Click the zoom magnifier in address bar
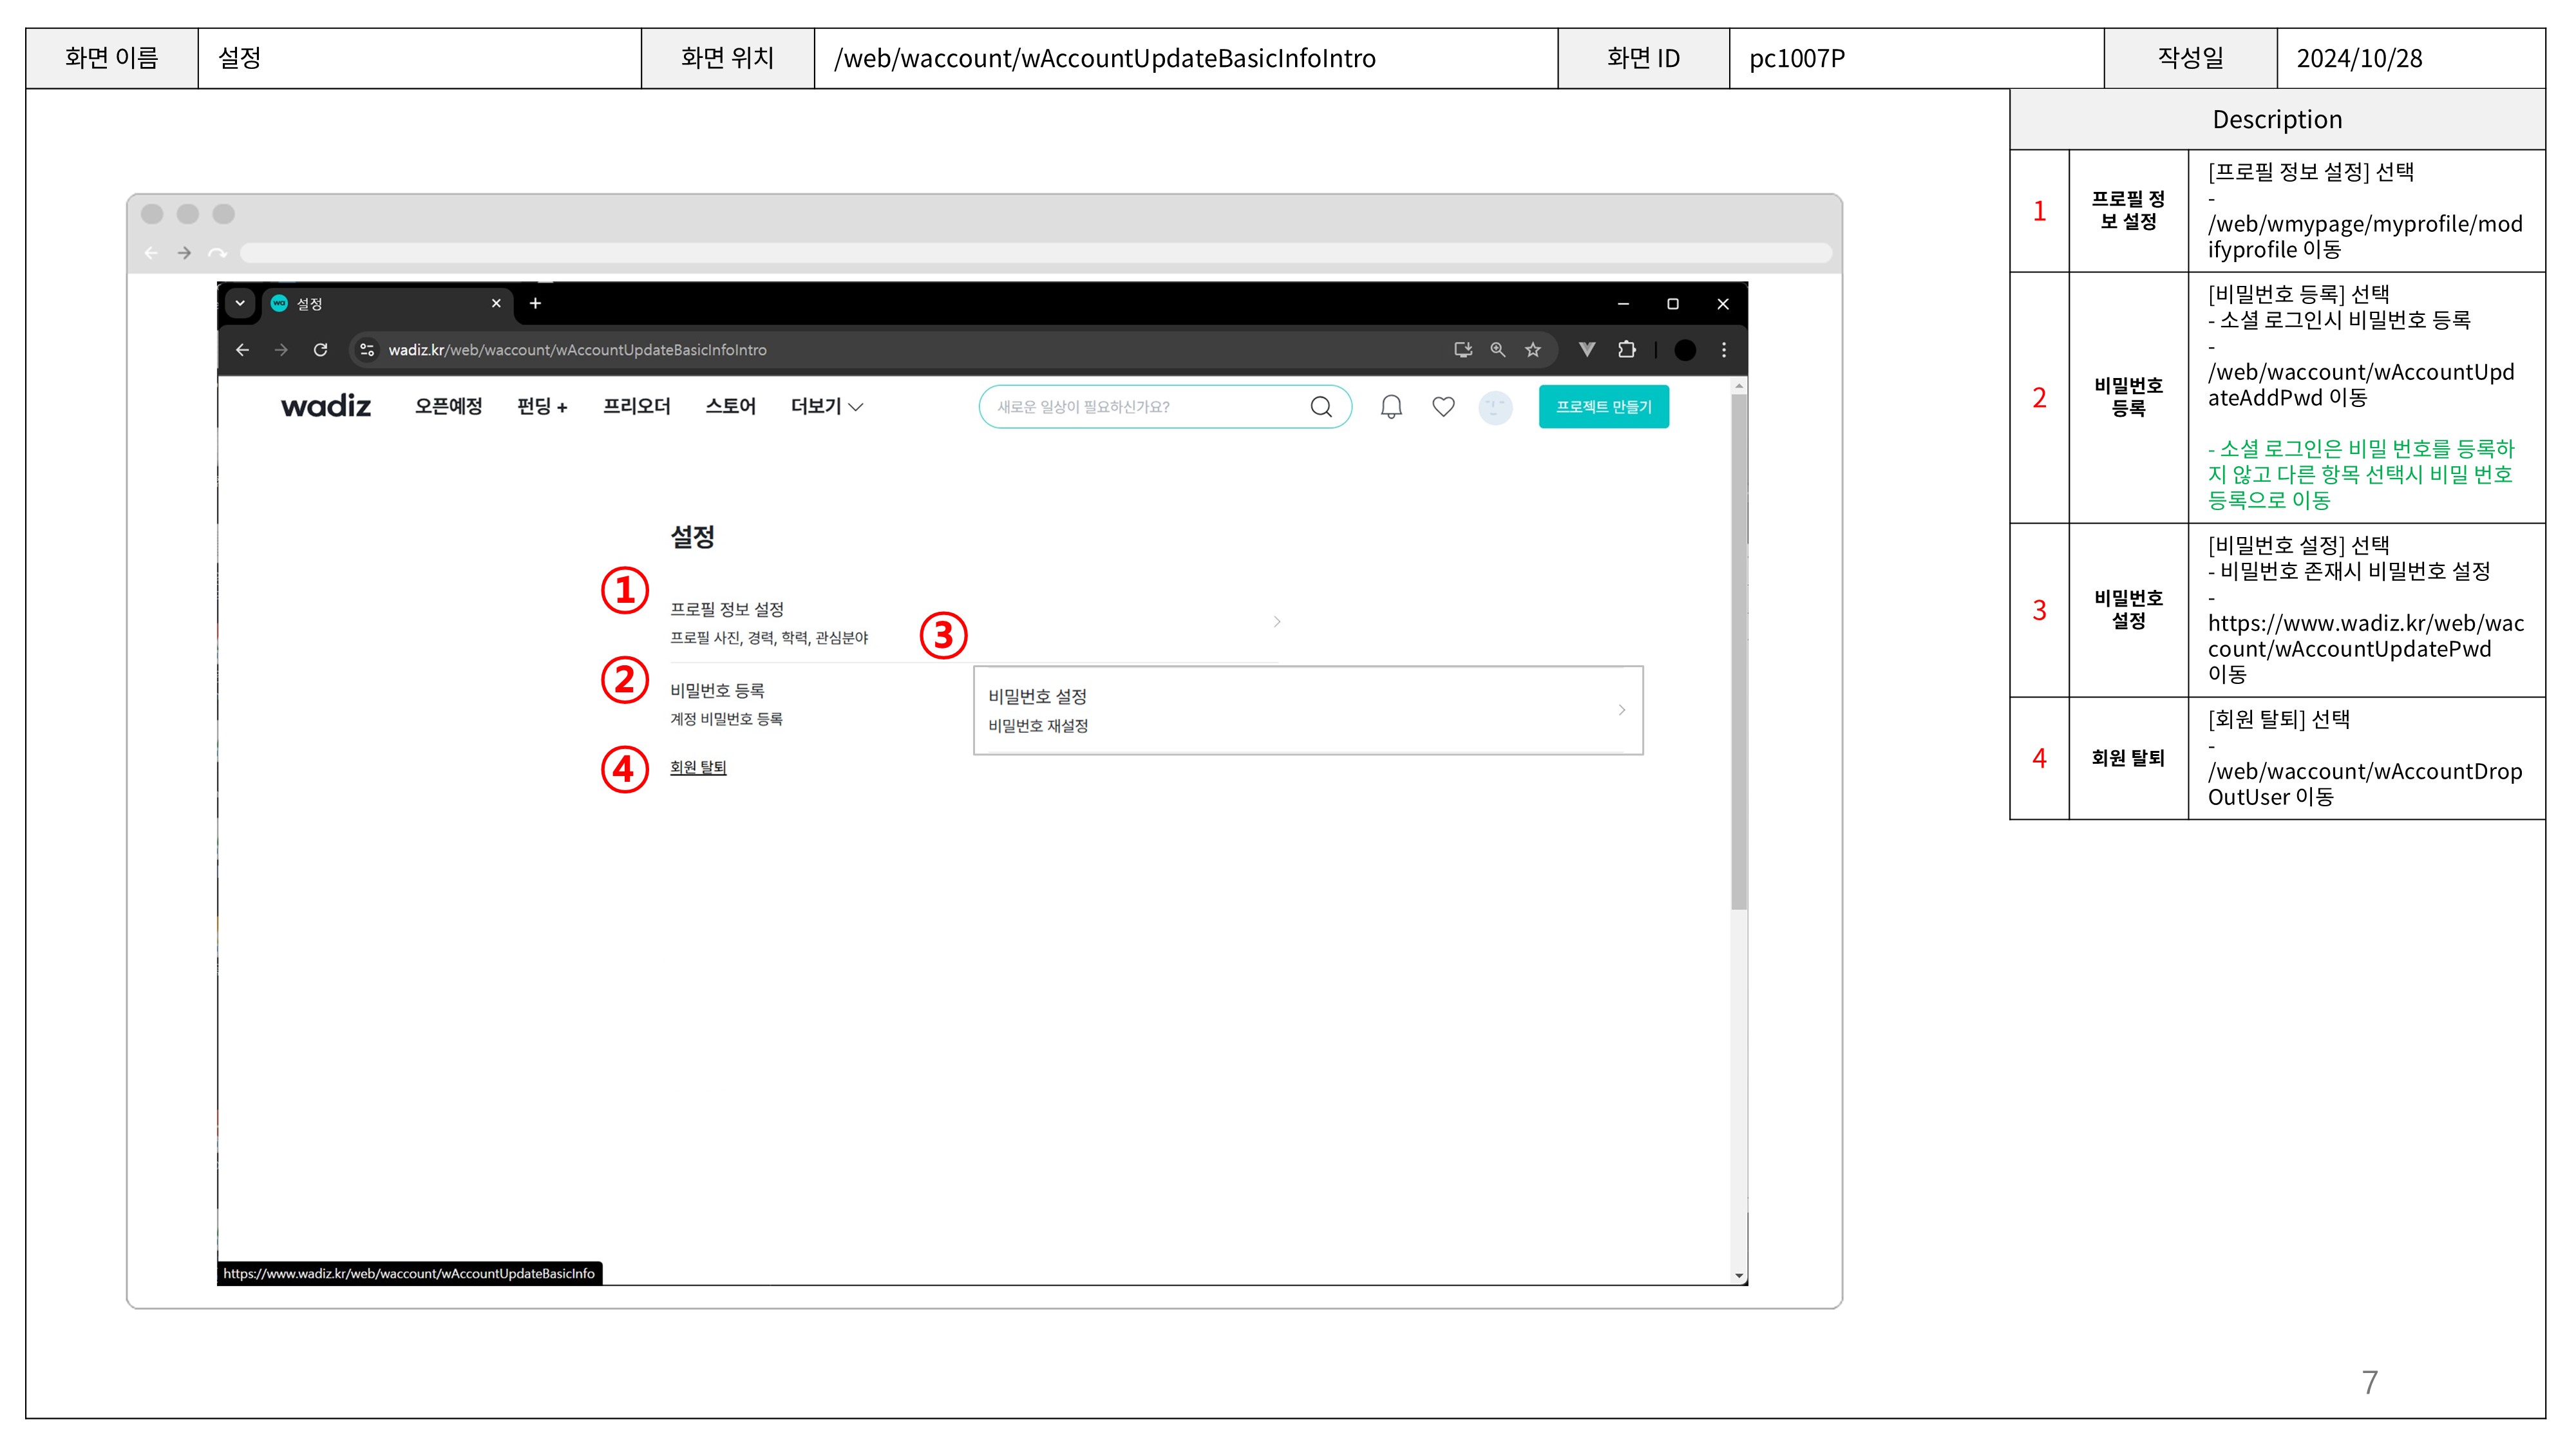This screenshot has width=2576, height=1449. [1497, 350]
